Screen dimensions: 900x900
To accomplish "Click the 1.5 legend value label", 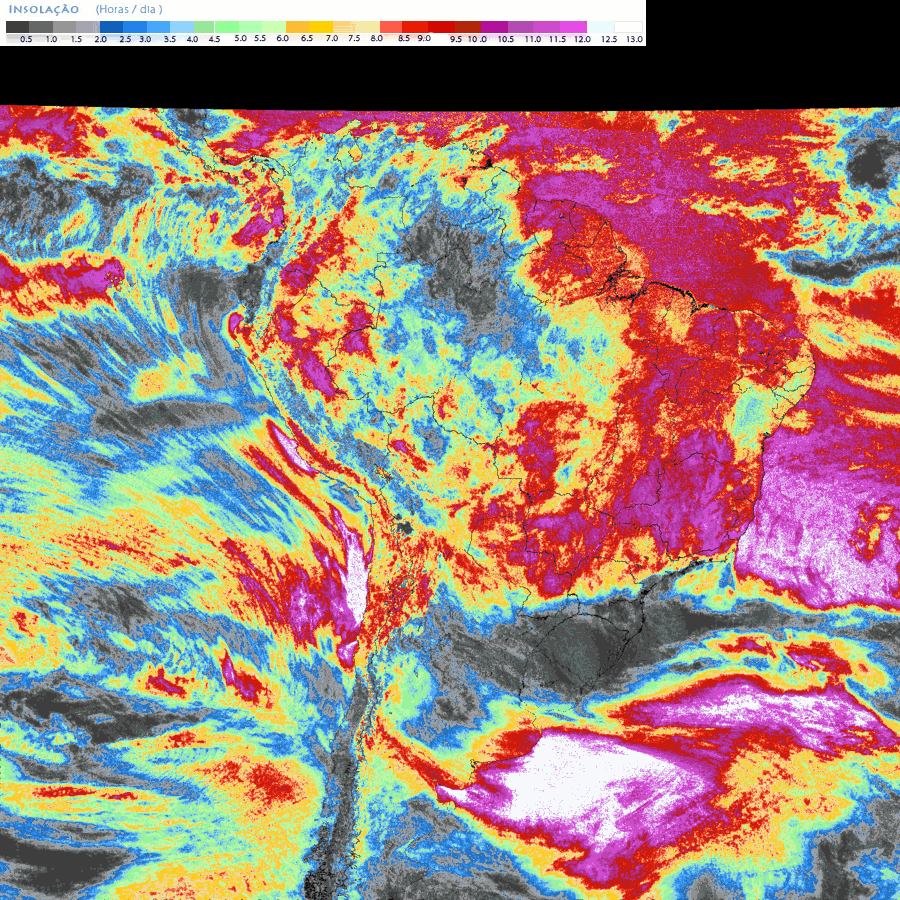I will (76, 39).
